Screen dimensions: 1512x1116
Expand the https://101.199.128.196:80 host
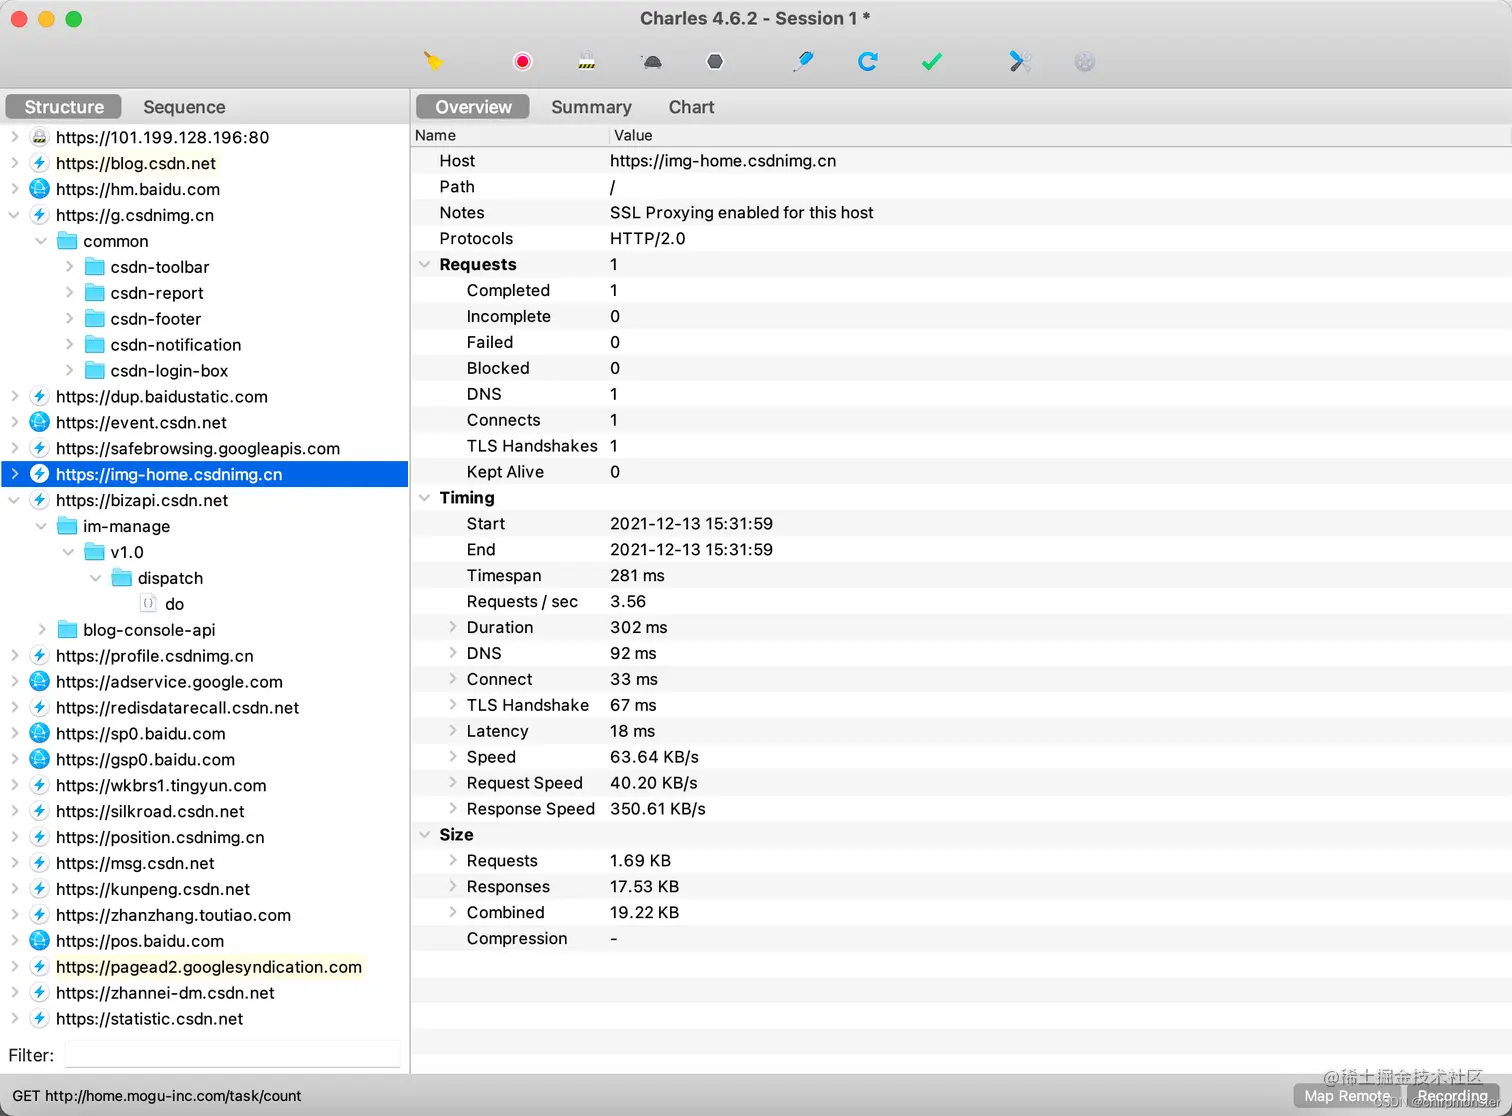click(x=15, y=137)
